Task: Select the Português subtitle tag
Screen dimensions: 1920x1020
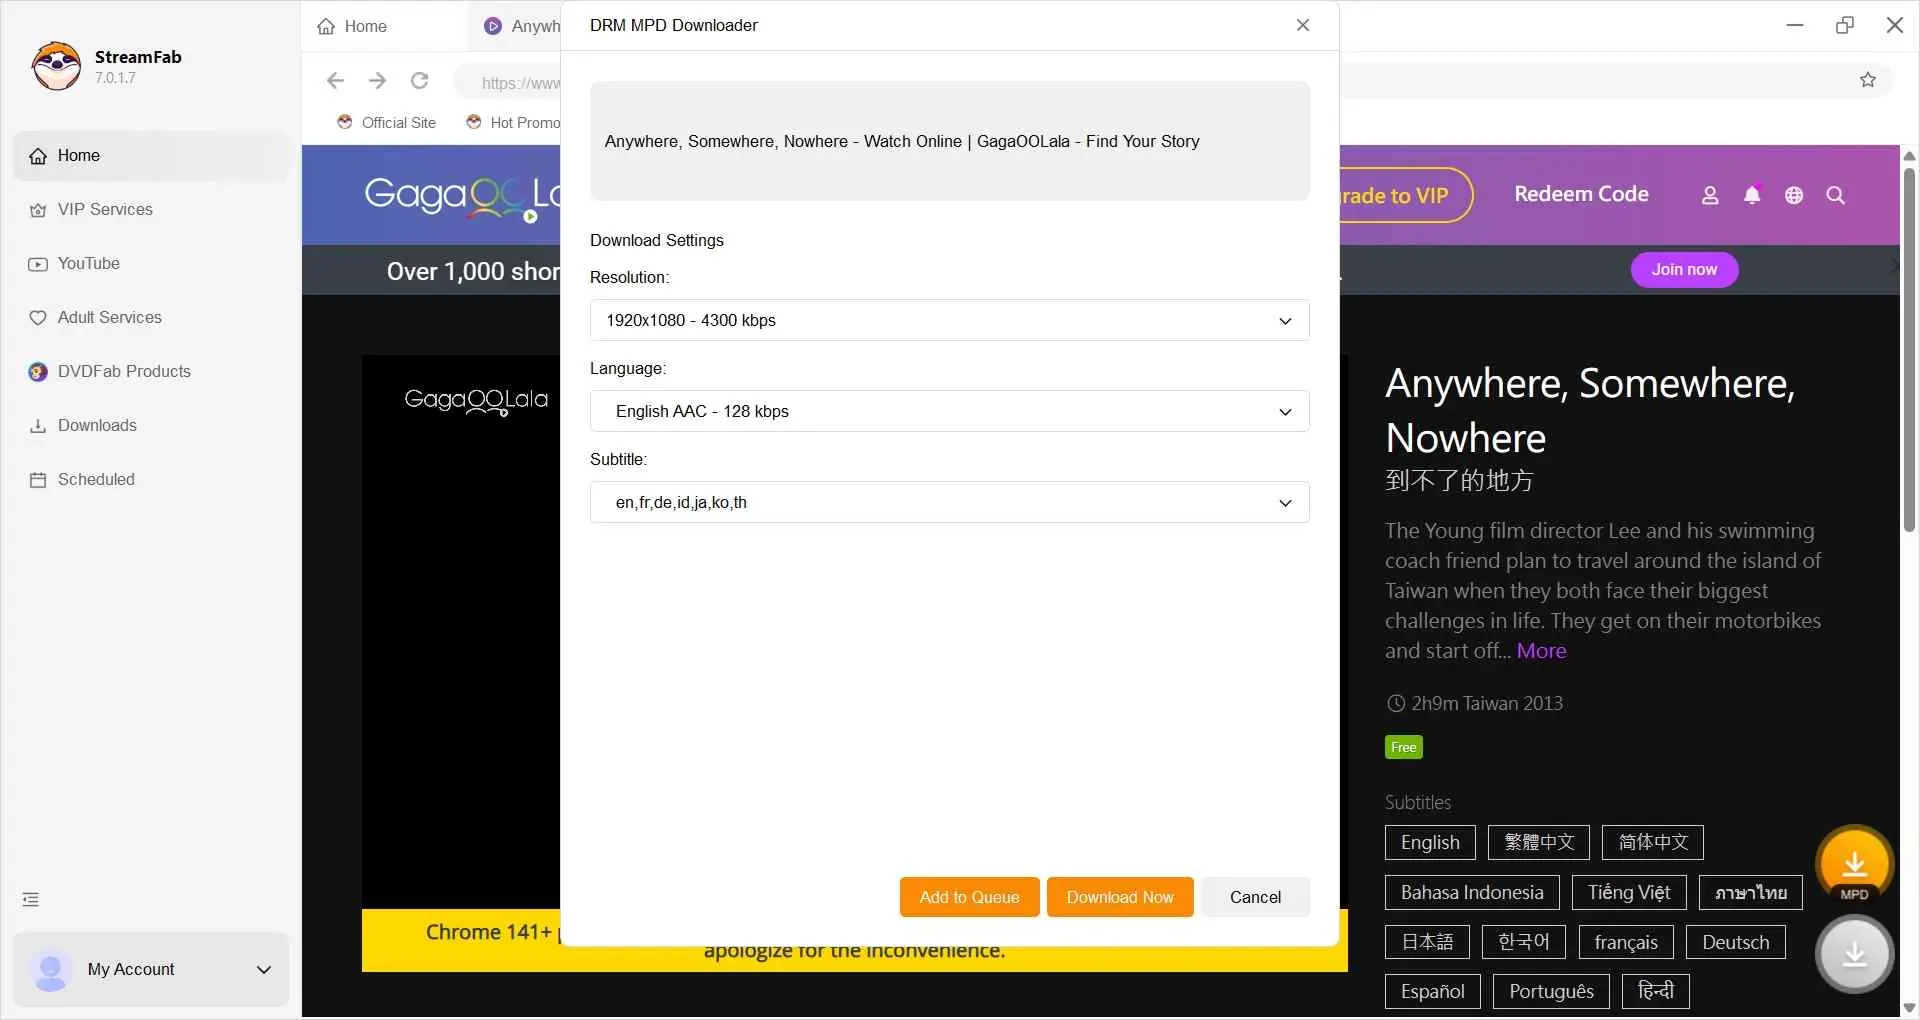Action: (1551, 992)
